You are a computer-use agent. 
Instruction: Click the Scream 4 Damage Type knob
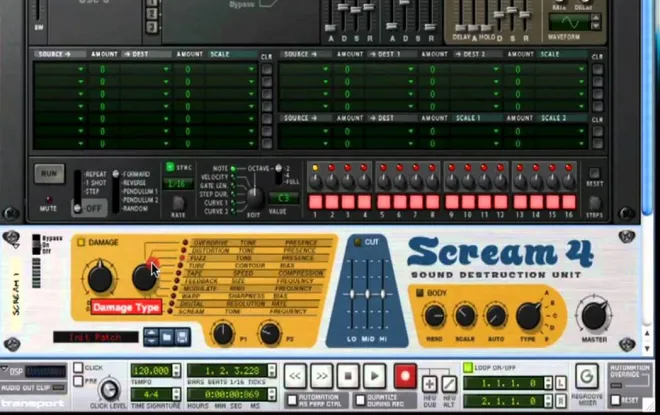click(x=144, y=277)
